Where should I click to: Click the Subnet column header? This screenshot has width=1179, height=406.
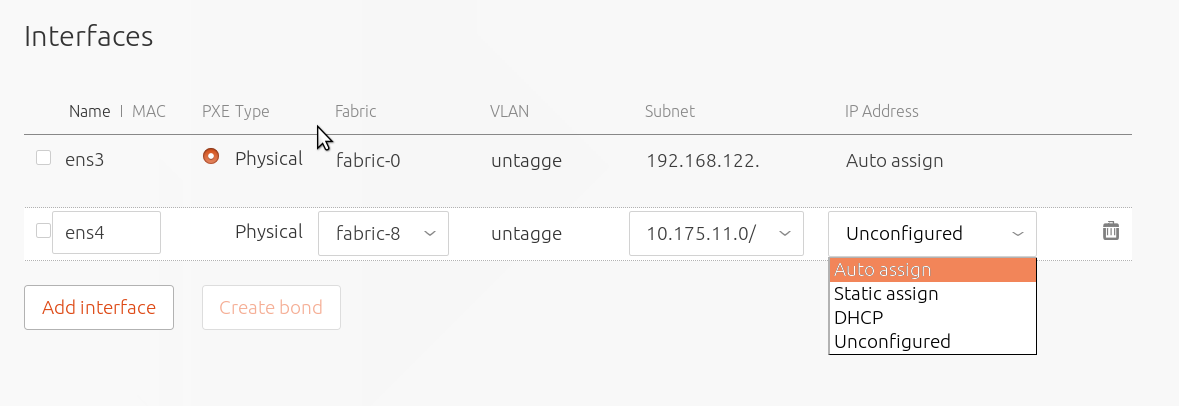669,111
